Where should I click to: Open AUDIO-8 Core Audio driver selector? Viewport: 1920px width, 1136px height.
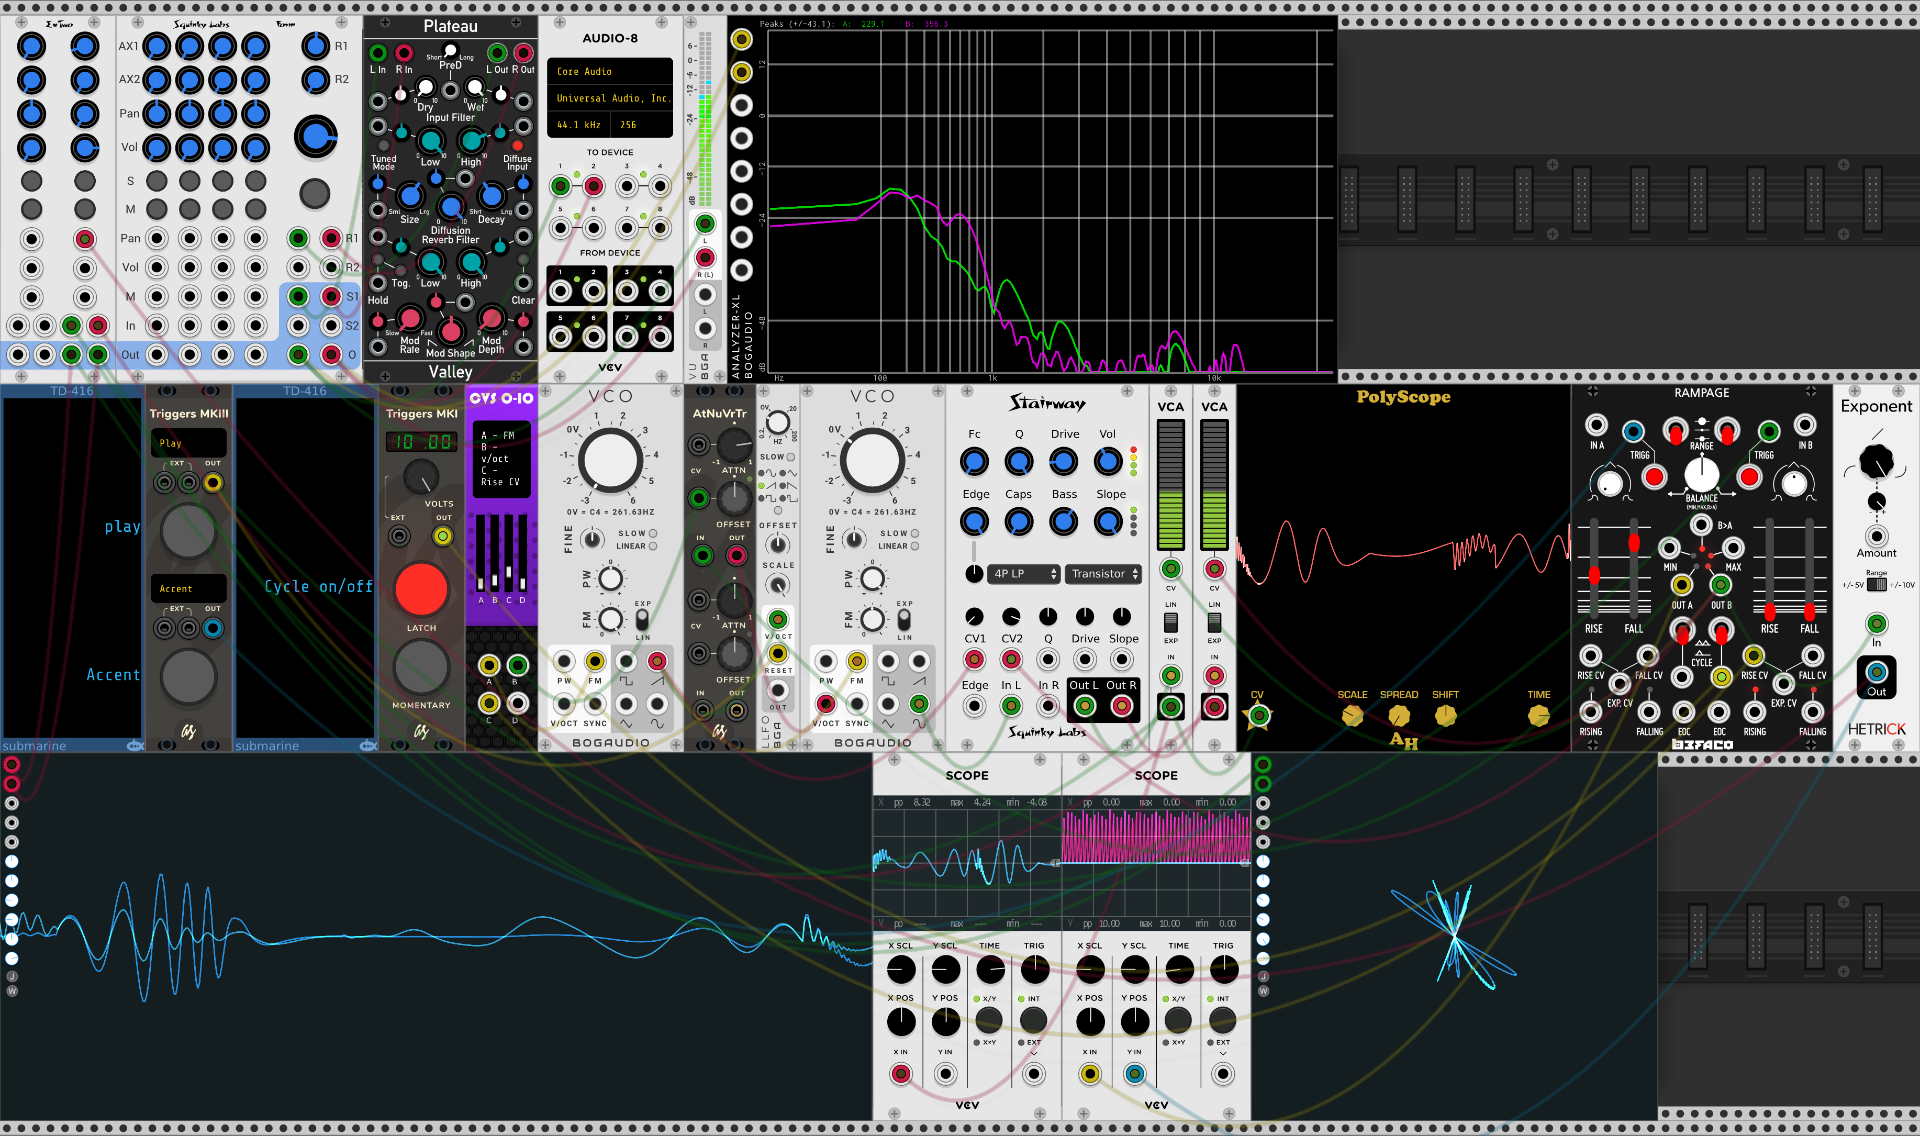pyautogui.click(x=610, y=72)
